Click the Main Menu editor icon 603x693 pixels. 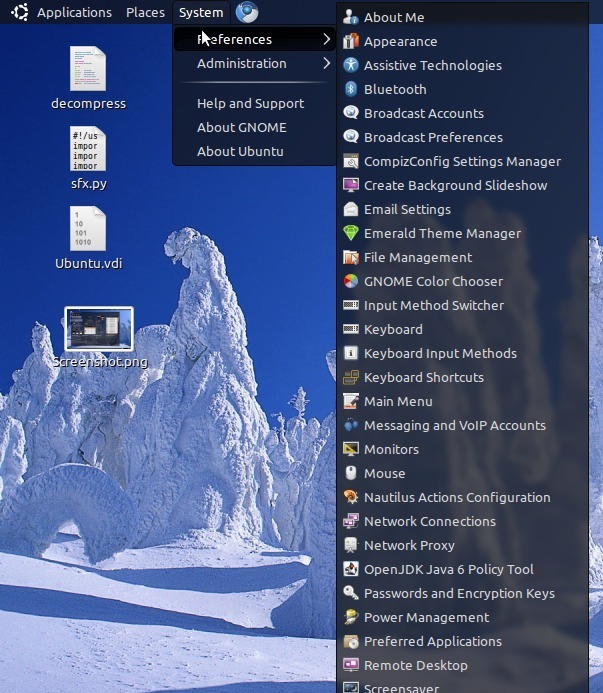[x=351, y=401]
